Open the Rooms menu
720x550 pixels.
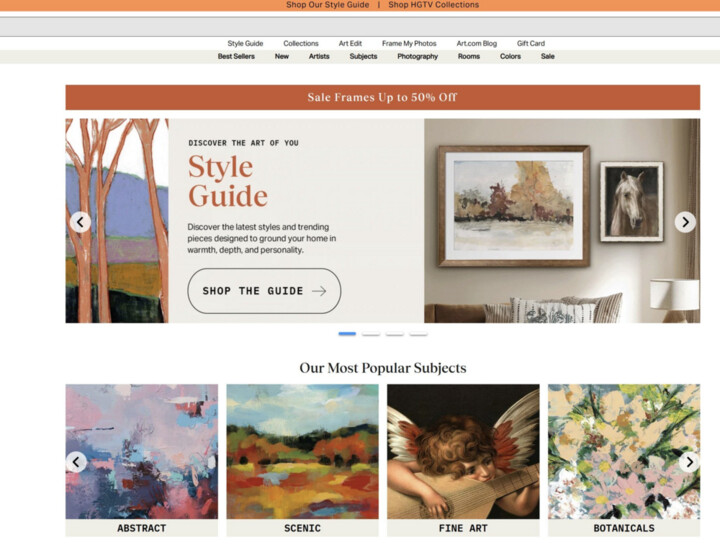click(469, 56)
